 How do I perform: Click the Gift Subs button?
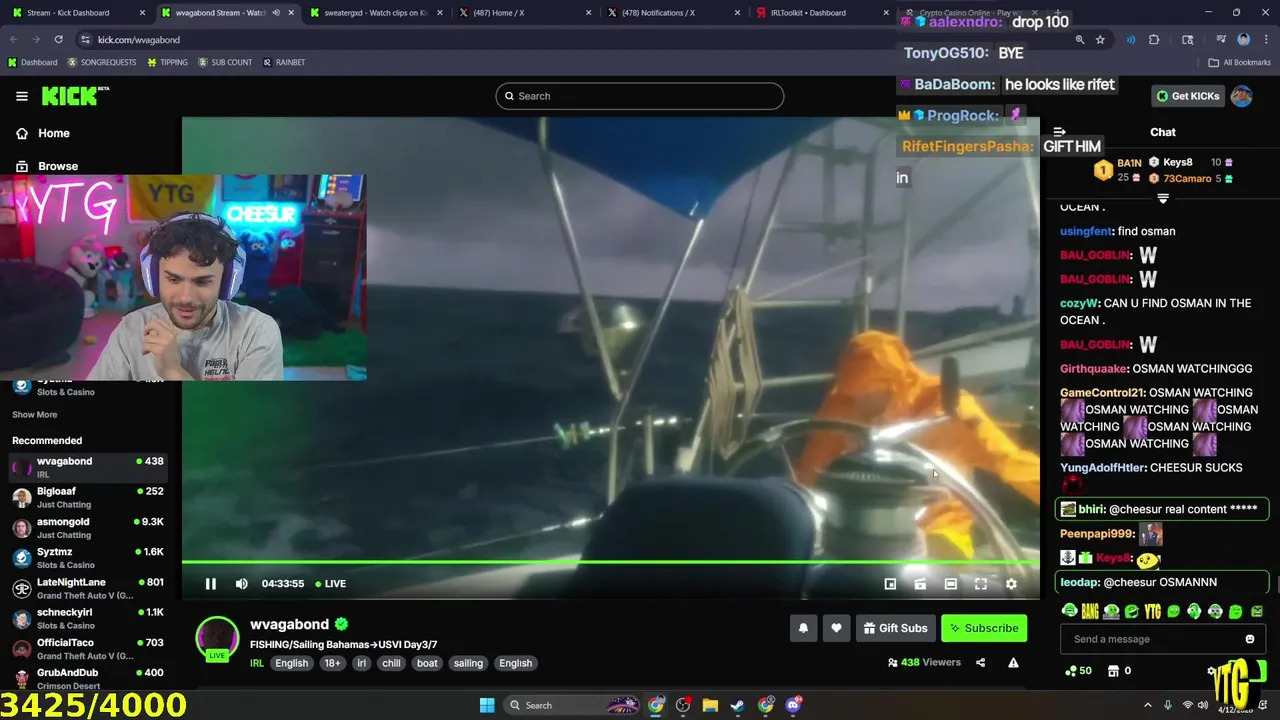[895, 628]
